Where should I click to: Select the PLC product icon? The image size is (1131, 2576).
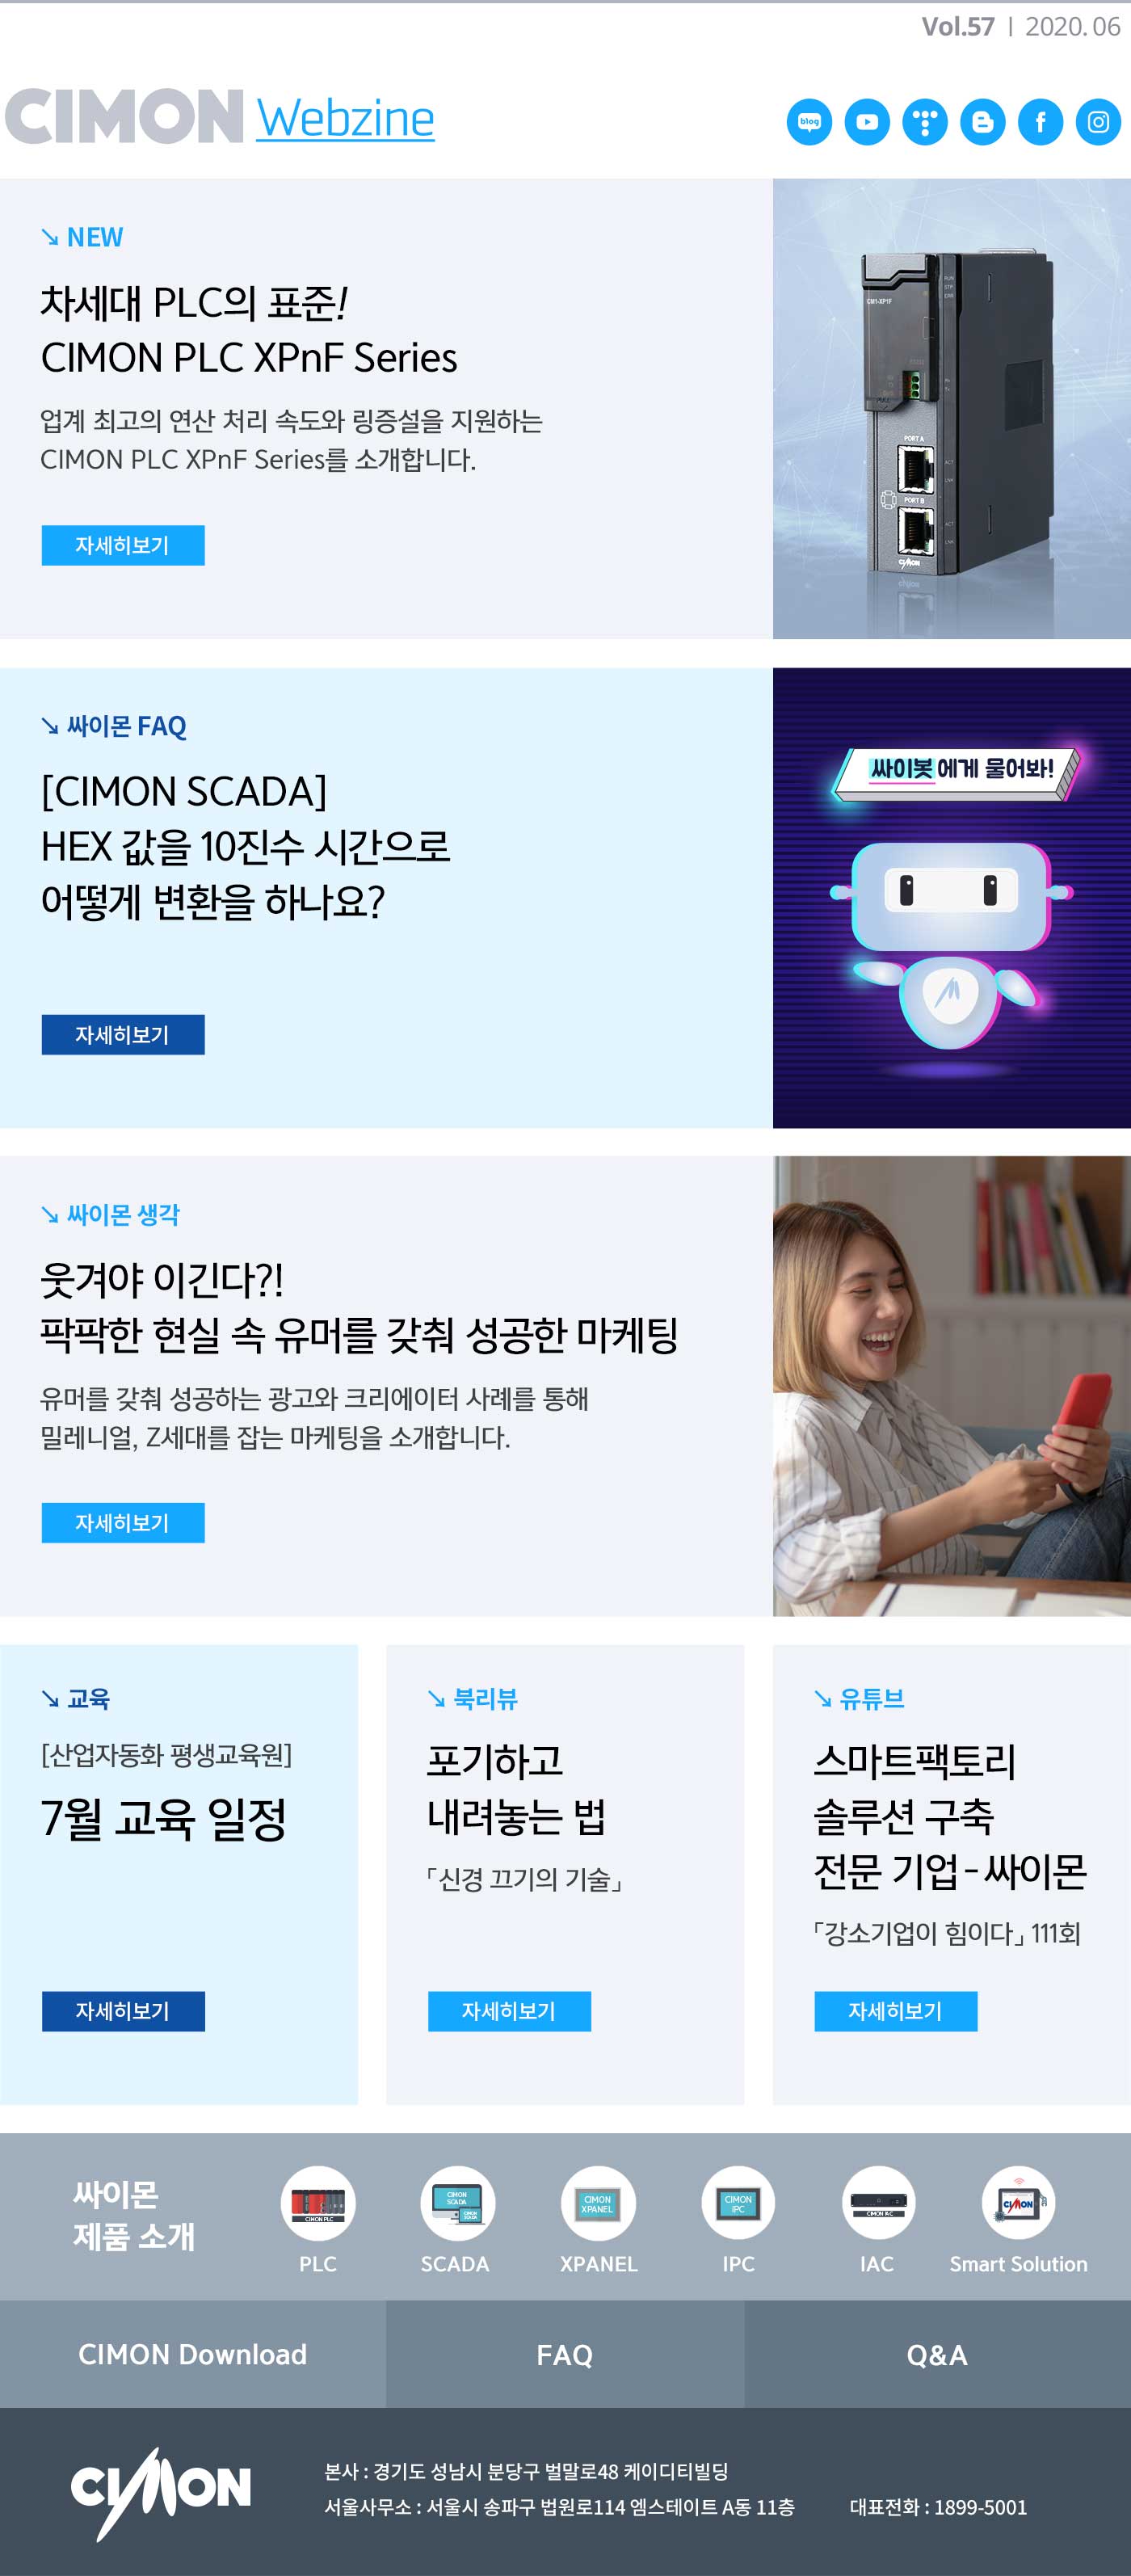pyautogui.click(x=318, y=2203)
